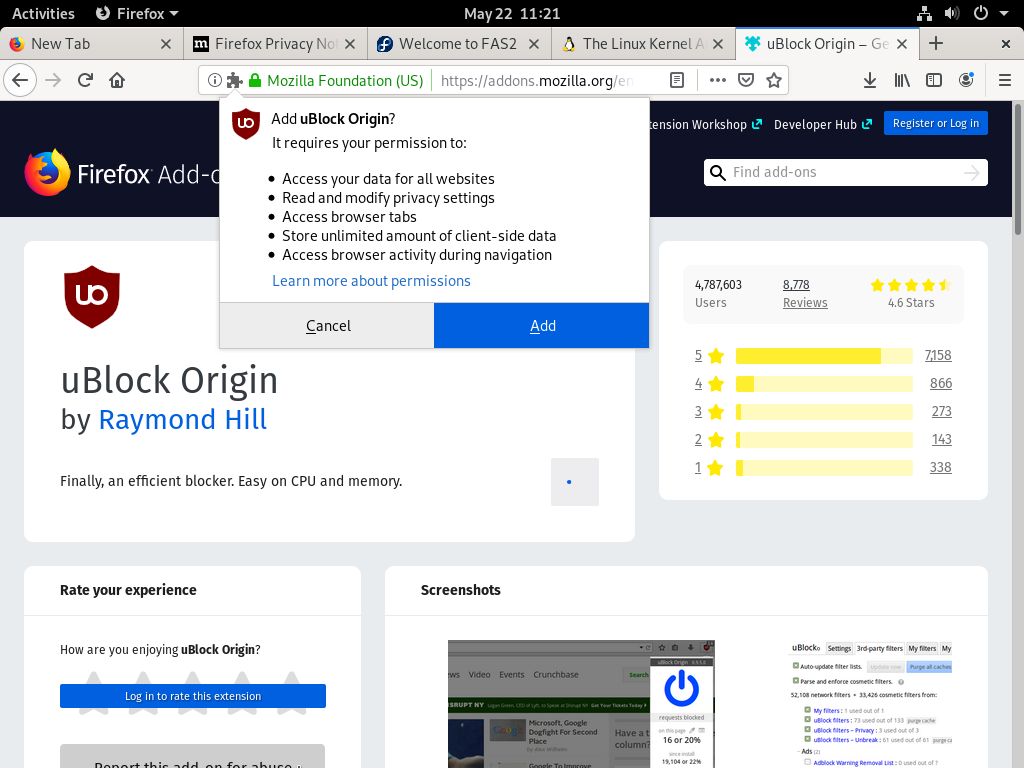Click the 5-star rating bar
This screenshot has height=768, width=1024.
(x=824, y=356)
